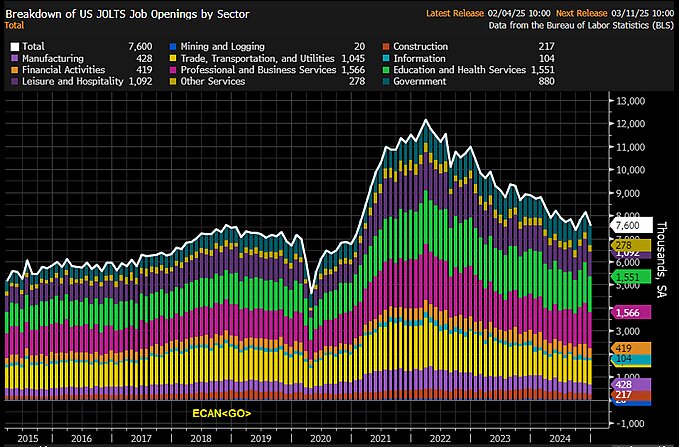Click the Manufacturing purple legend swatch

[11, 59]
